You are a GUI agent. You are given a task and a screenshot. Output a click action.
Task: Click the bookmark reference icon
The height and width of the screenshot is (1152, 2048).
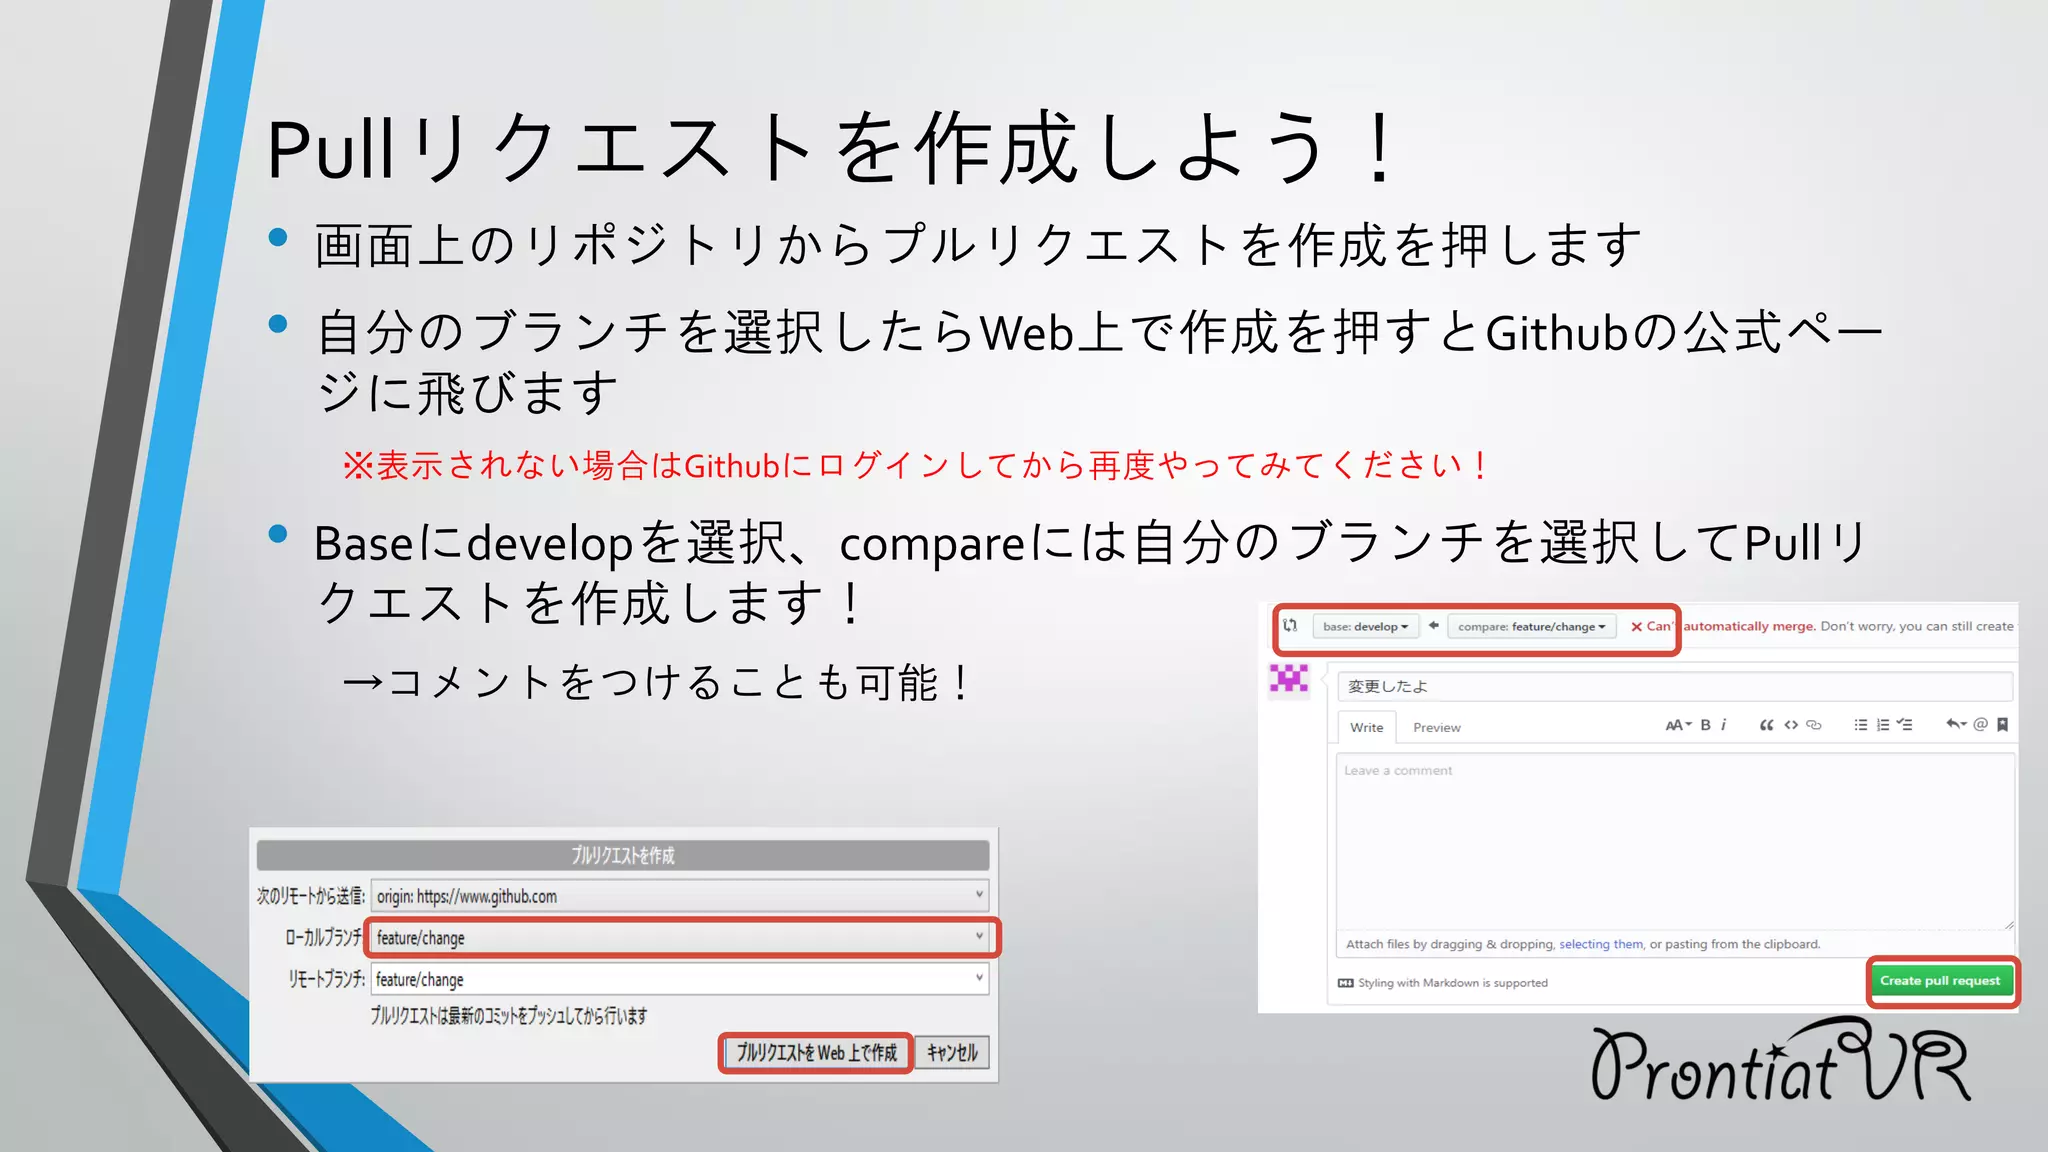[x=2002, y=725]
